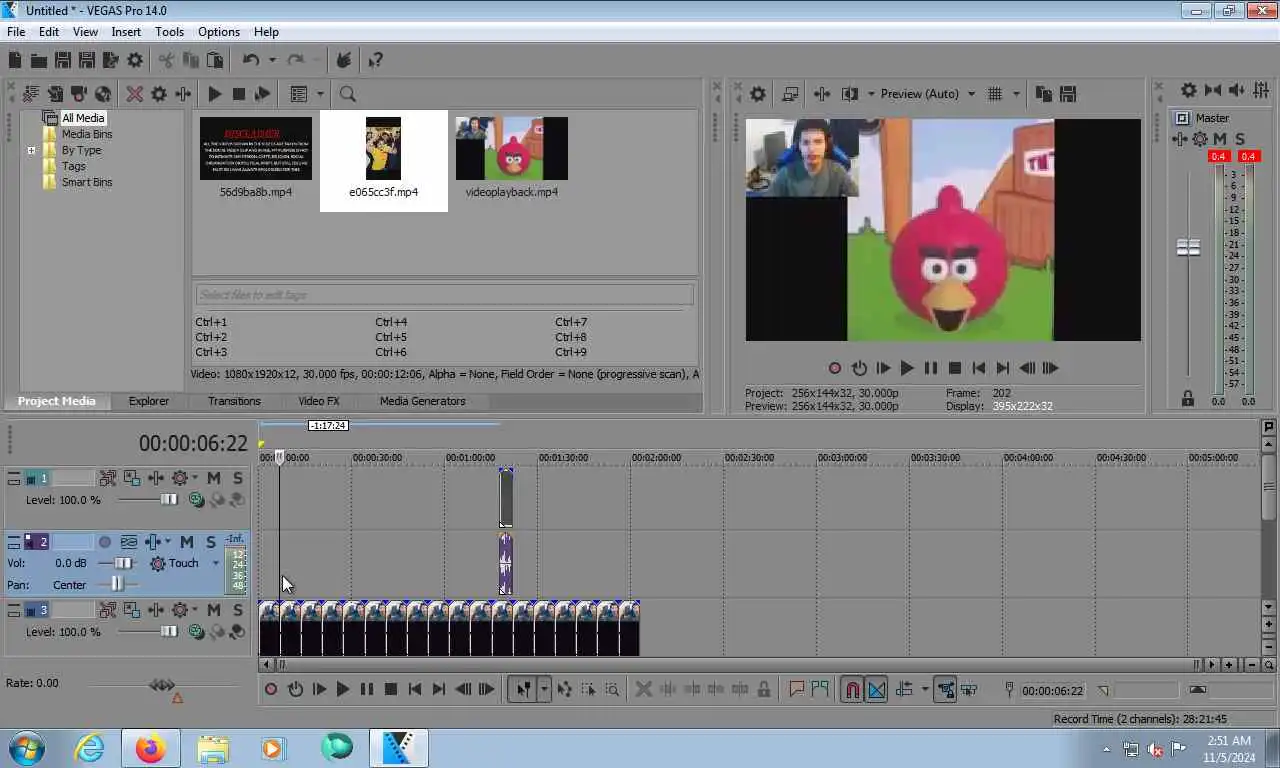Click the Insert Region icon
Screen dimensions: 1280x768
[x=821, y=689]
